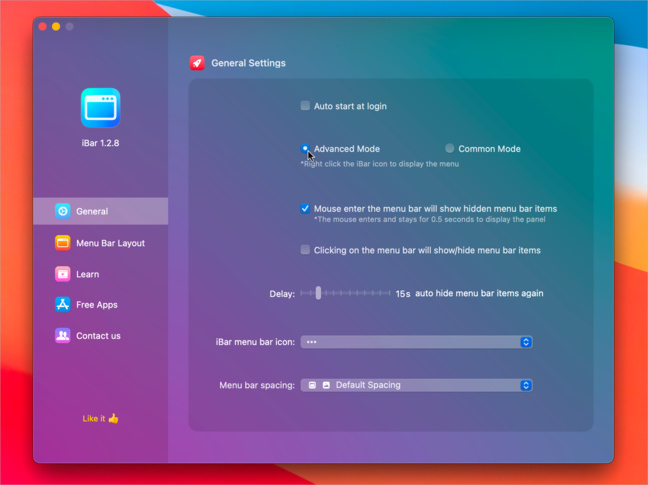Open the Menu bar spacing dropdown
This screenshot has width=648, height=485.
coord(416,385)
